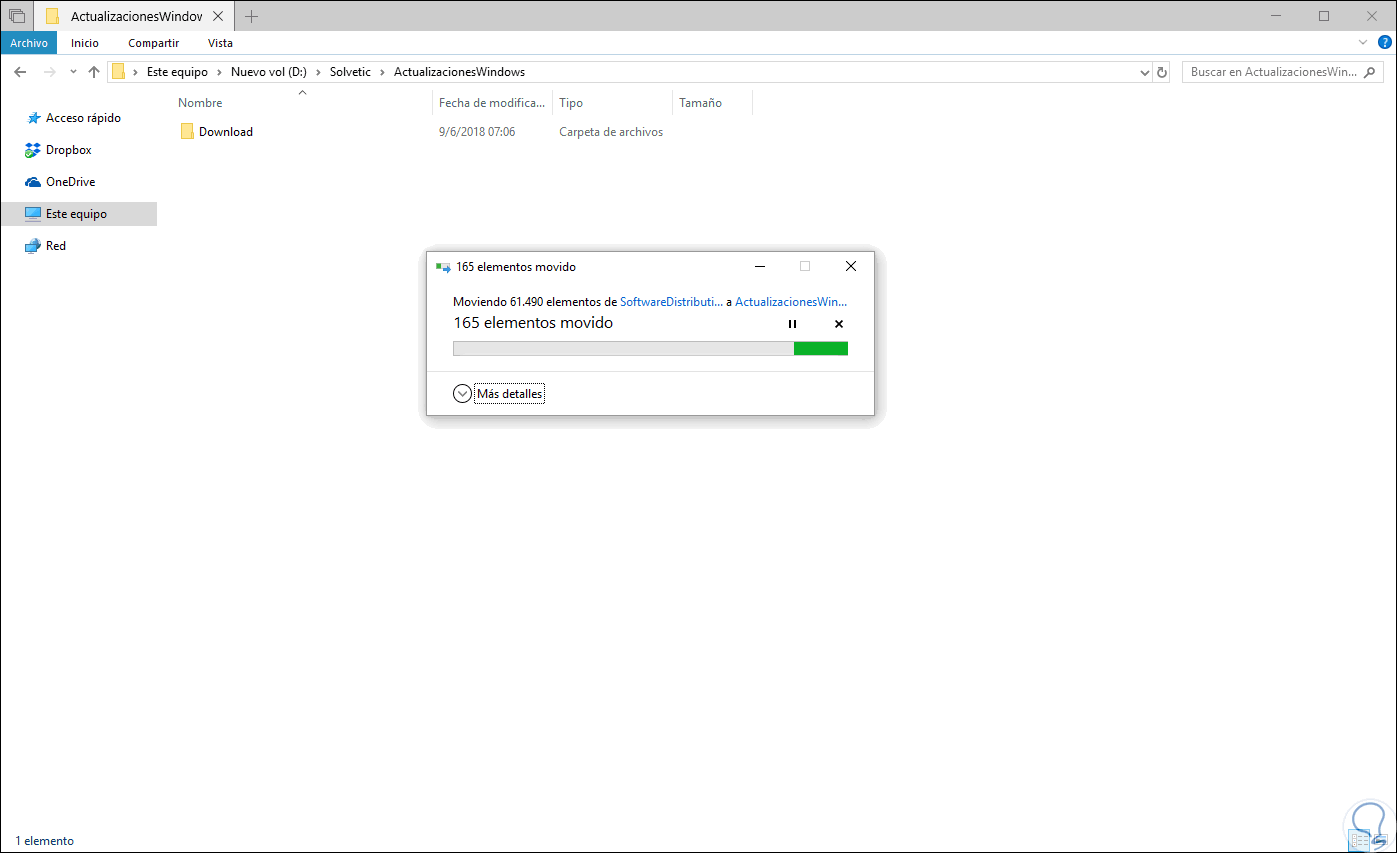The width and height of the screenshot is (1397, 853).
Task: Switch to the Vista ribbon tab
Action: (x=220, y=43)
